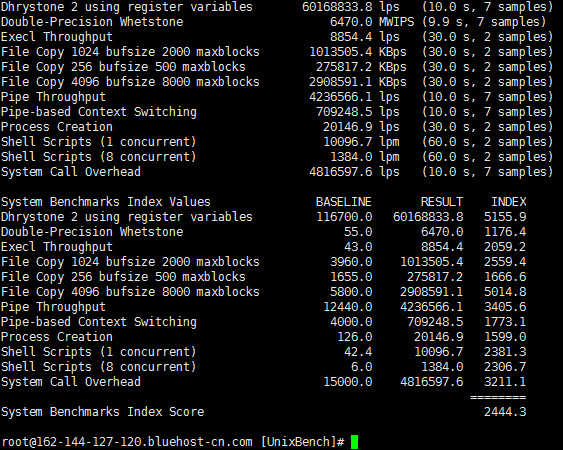Click RESULT value 1013505.4 in index table

pyautogui.click(x=432, y=262)
